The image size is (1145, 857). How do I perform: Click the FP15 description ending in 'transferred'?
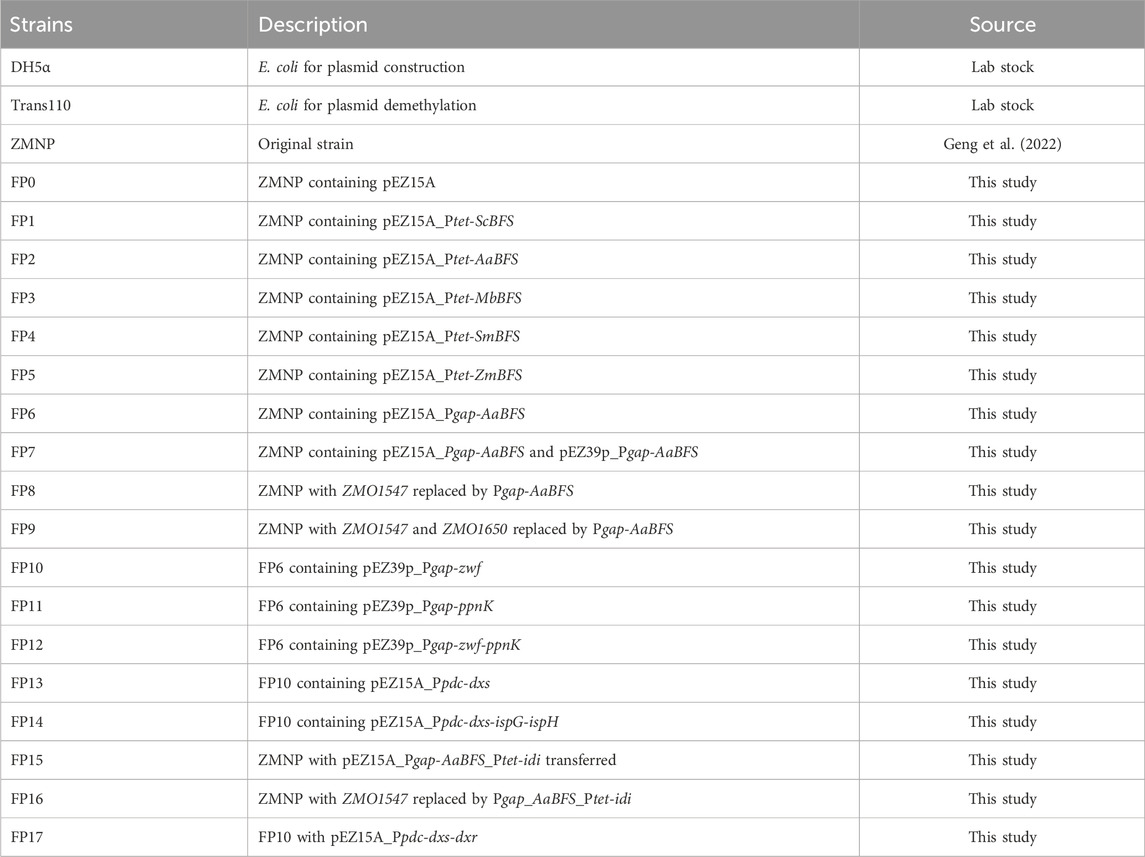click(x=553, y=760)
